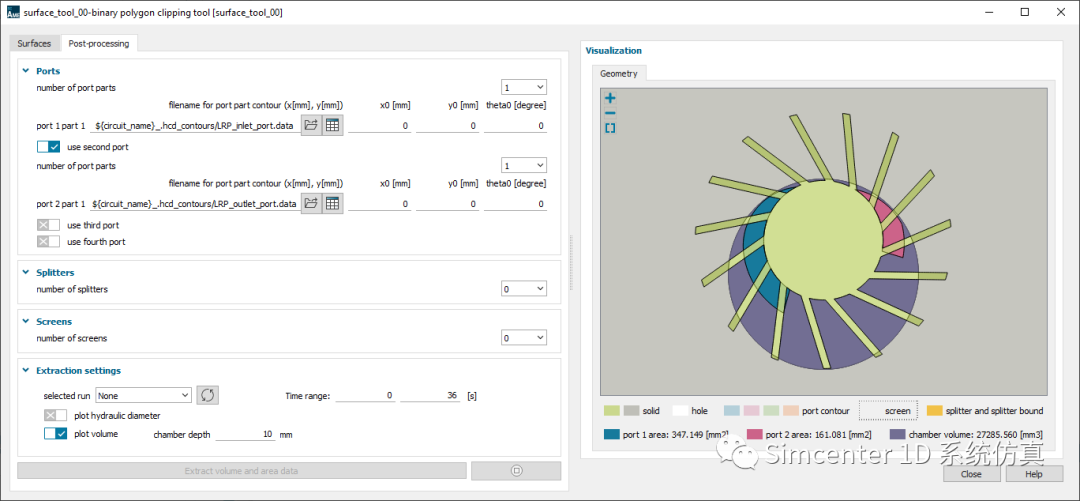Open table editor for port 2 contour
Screen dimensions: 1080x501
(x=332, y=203)
